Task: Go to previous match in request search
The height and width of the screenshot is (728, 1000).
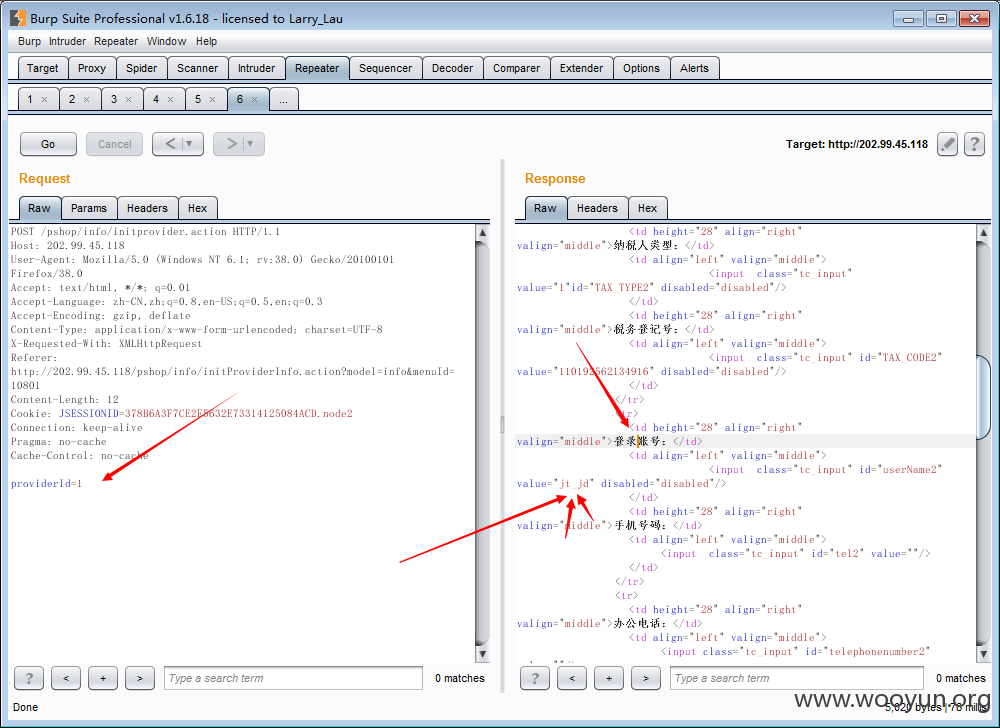Action: 66,678
